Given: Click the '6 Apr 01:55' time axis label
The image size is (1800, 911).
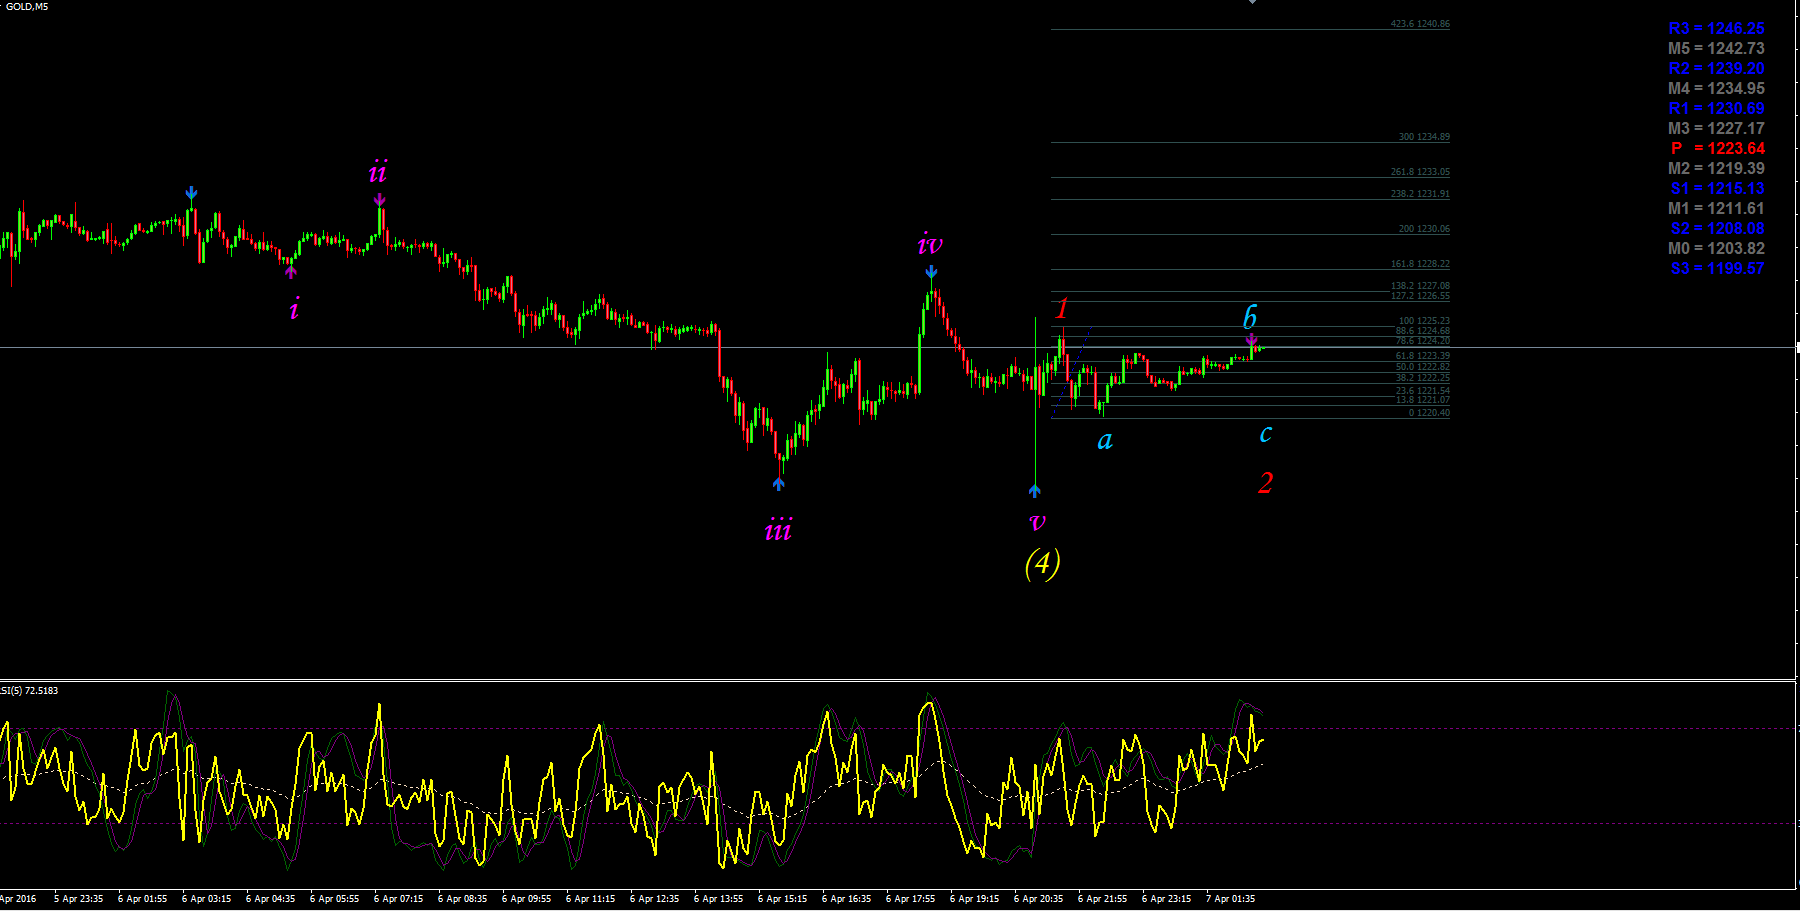Looking at the screenshot, I should pos(143,899).
